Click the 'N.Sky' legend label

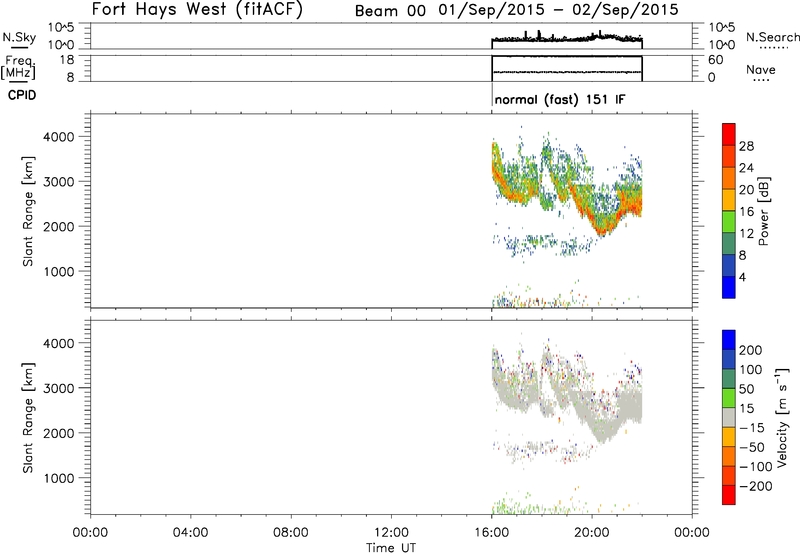(x=19, y=37)
